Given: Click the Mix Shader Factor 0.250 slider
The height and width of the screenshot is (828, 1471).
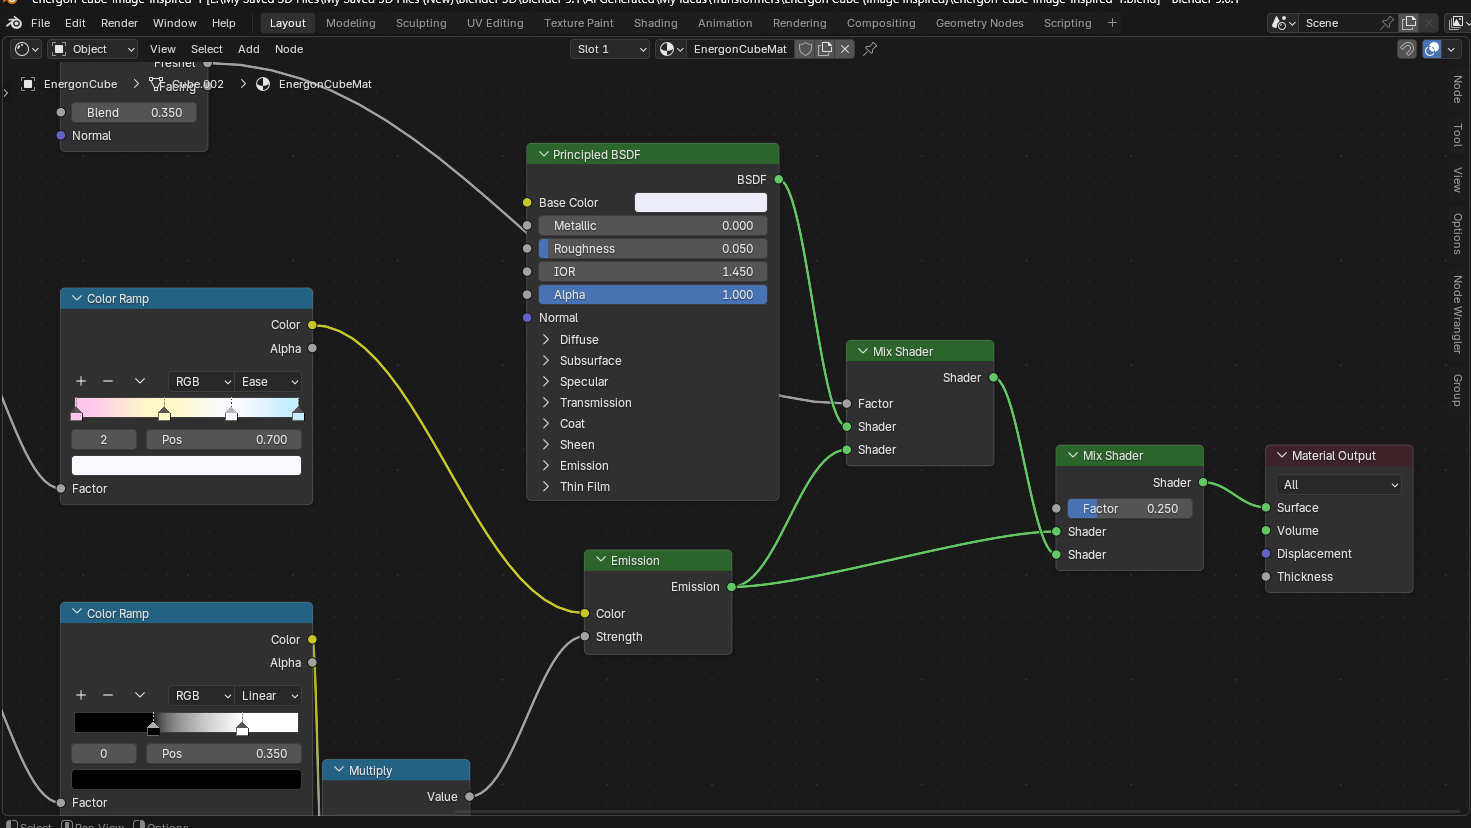Looking at the screenshot, I should click(1129, 509).
